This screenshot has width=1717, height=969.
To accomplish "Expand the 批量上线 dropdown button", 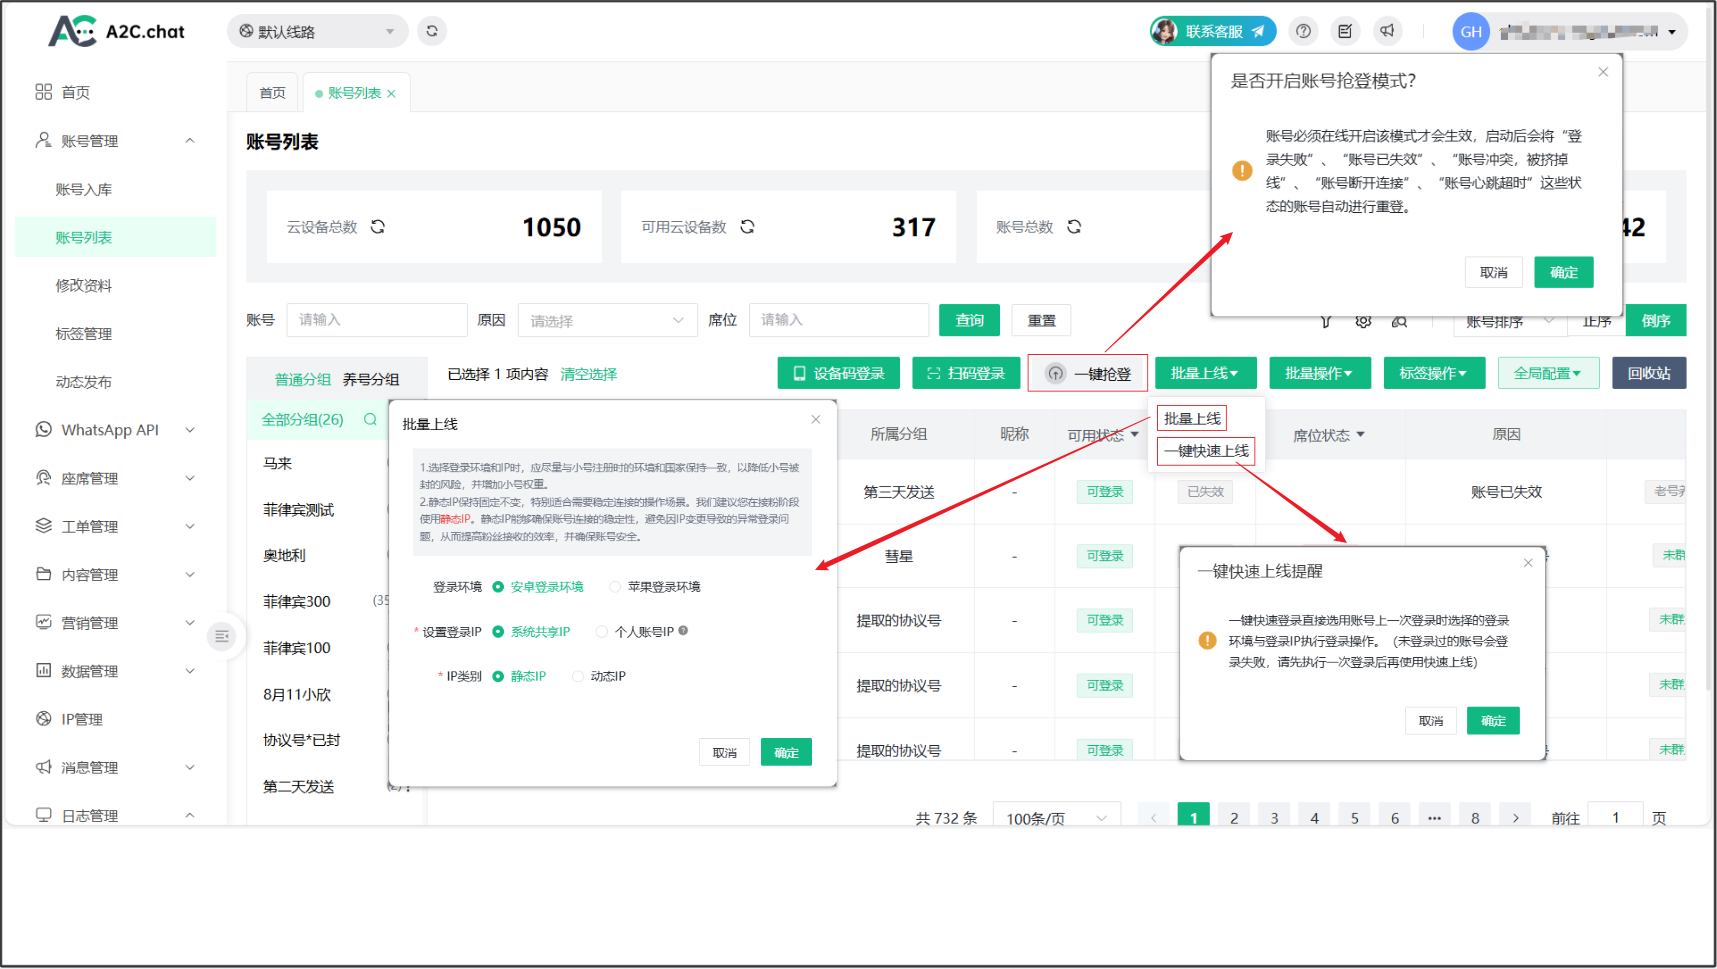I will pyautogui.click(x=1204, y=373).
